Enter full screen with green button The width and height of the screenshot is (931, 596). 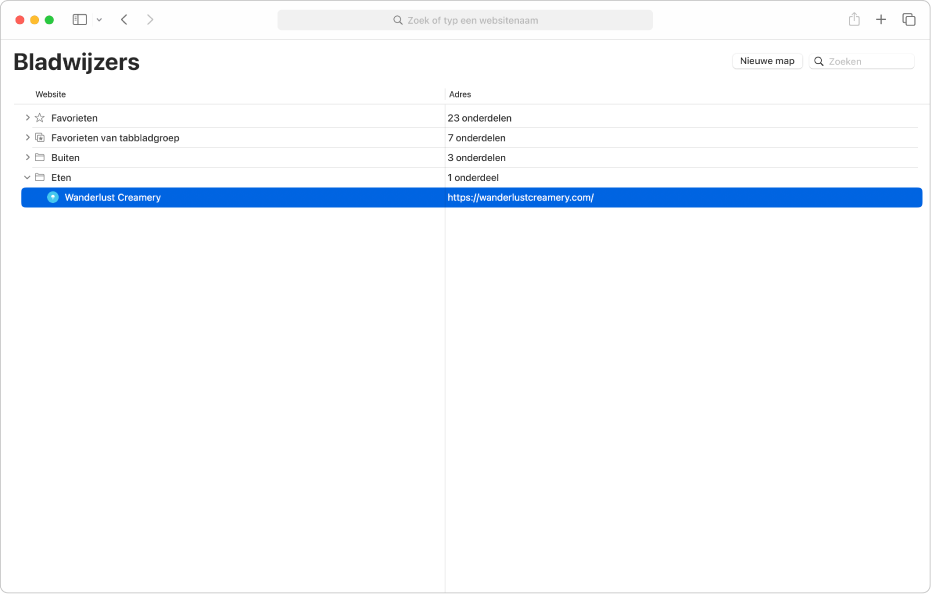pos(49,20)
